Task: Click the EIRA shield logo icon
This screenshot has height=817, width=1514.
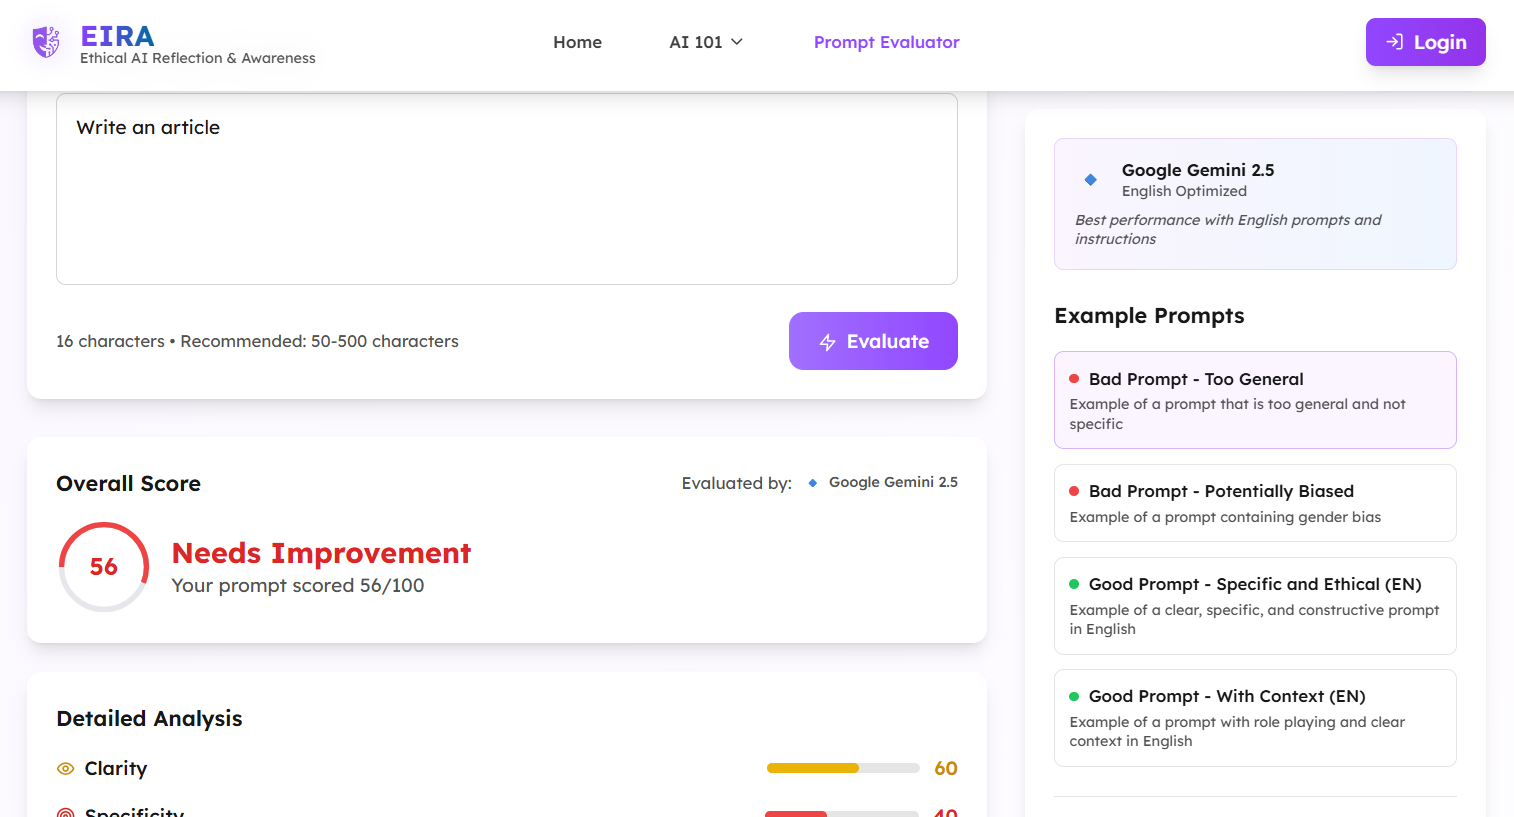Action: 46,42
